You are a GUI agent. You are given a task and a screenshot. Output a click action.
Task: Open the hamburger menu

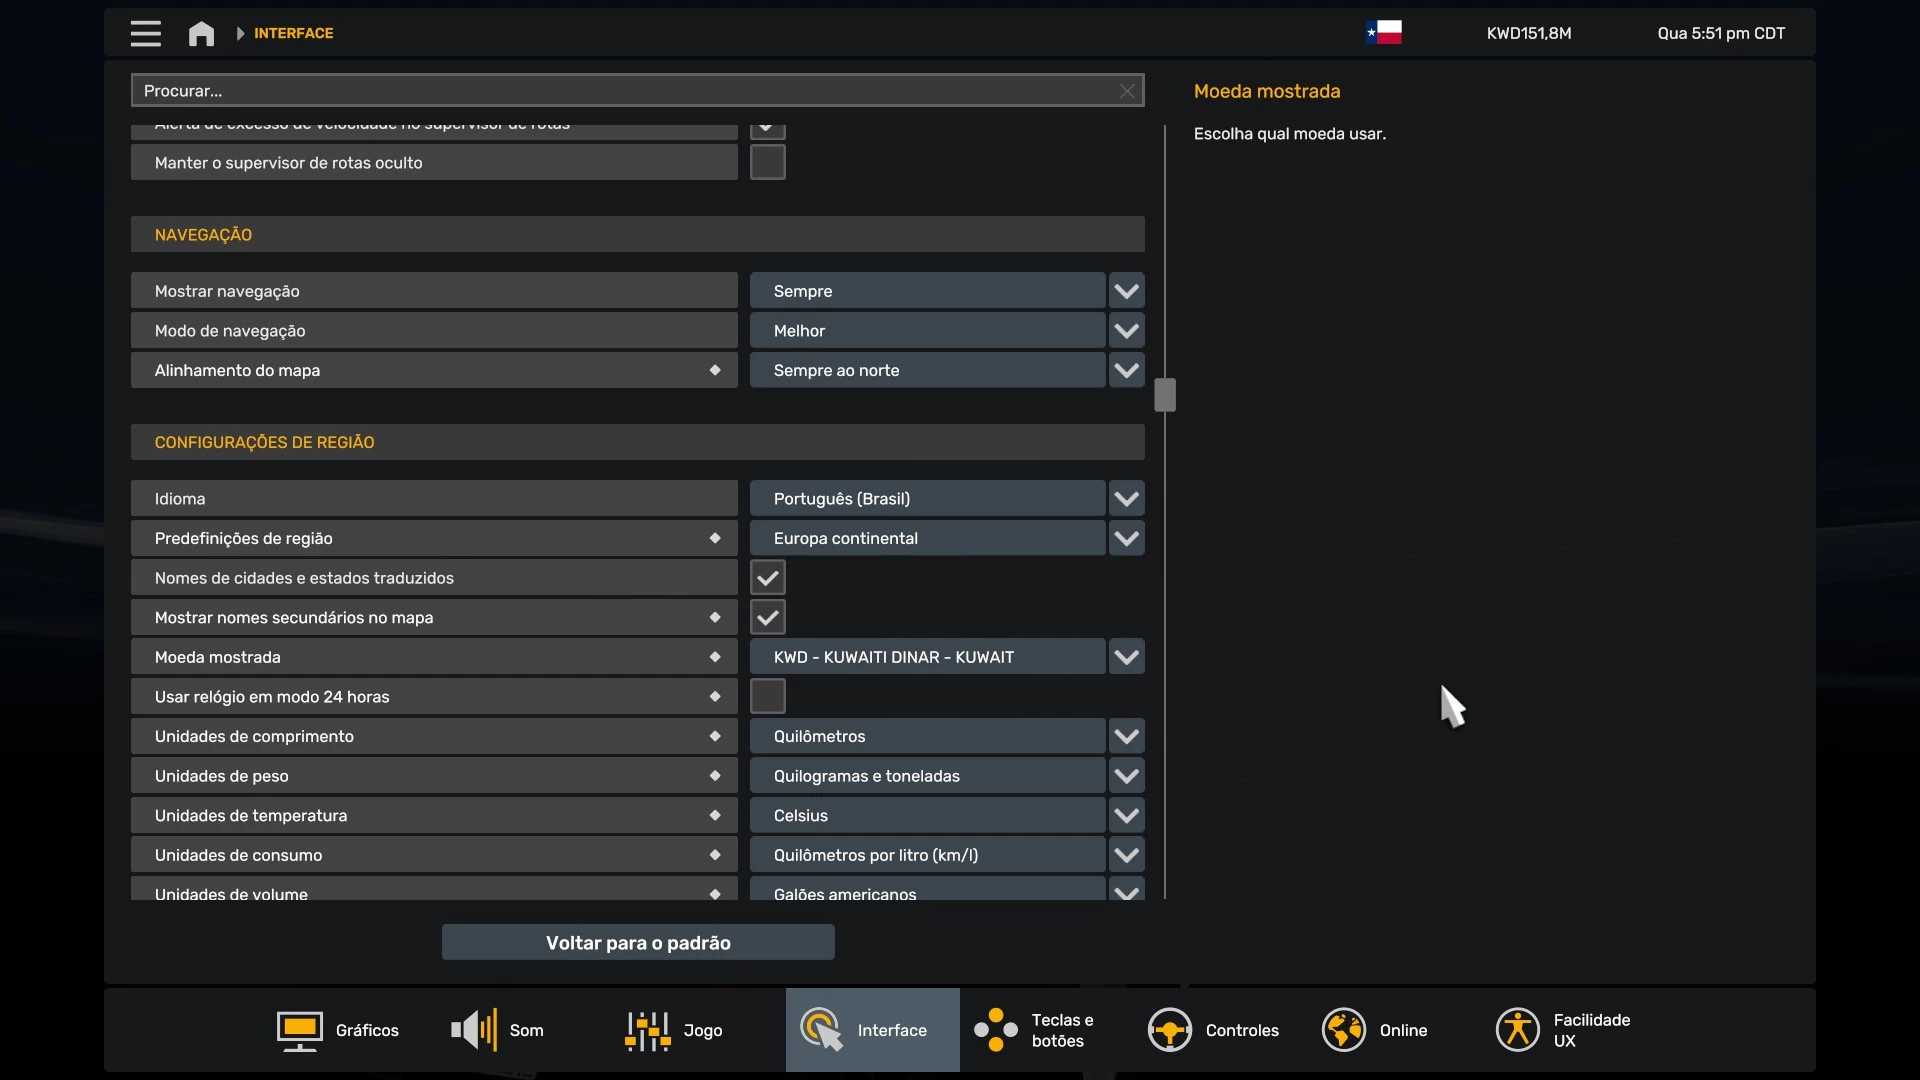click(x=145, y=33)
